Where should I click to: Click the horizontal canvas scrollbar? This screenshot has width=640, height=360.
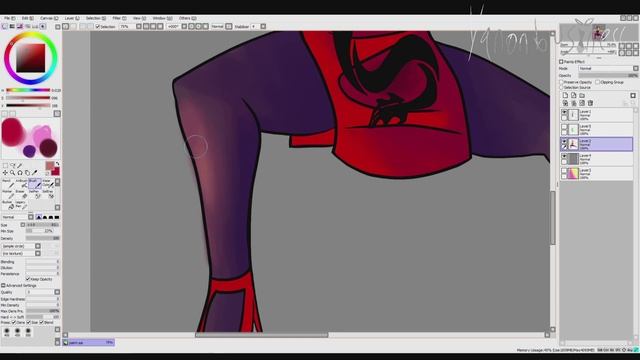(x=261, y=335)
